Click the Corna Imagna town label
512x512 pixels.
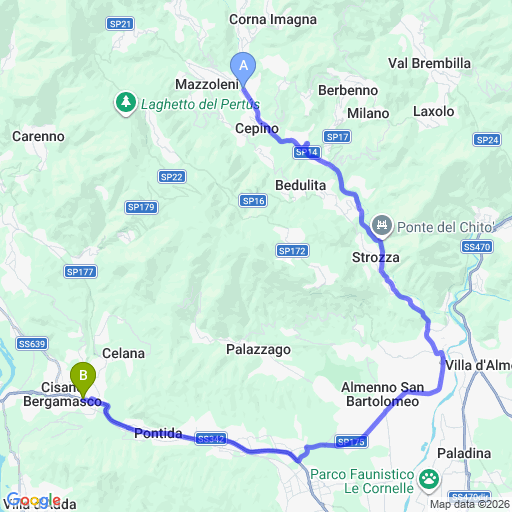coord(273,20)
